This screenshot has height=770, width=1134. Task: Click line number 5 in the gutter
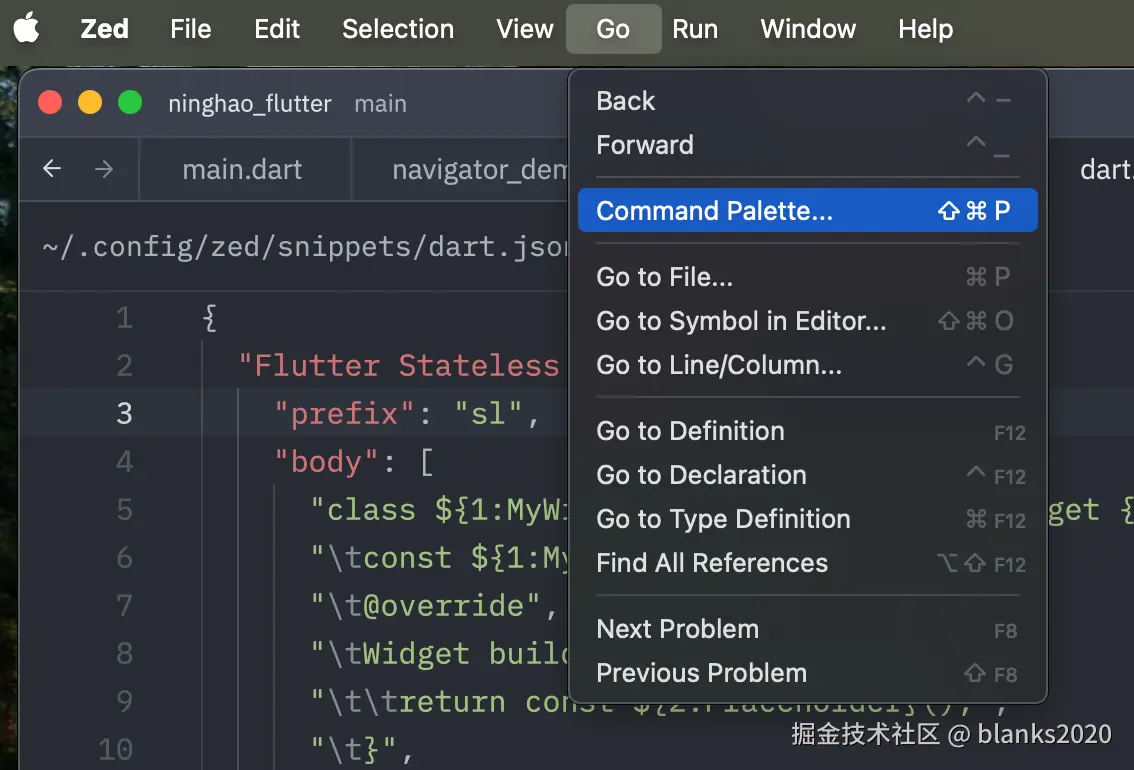coord(124,510)
